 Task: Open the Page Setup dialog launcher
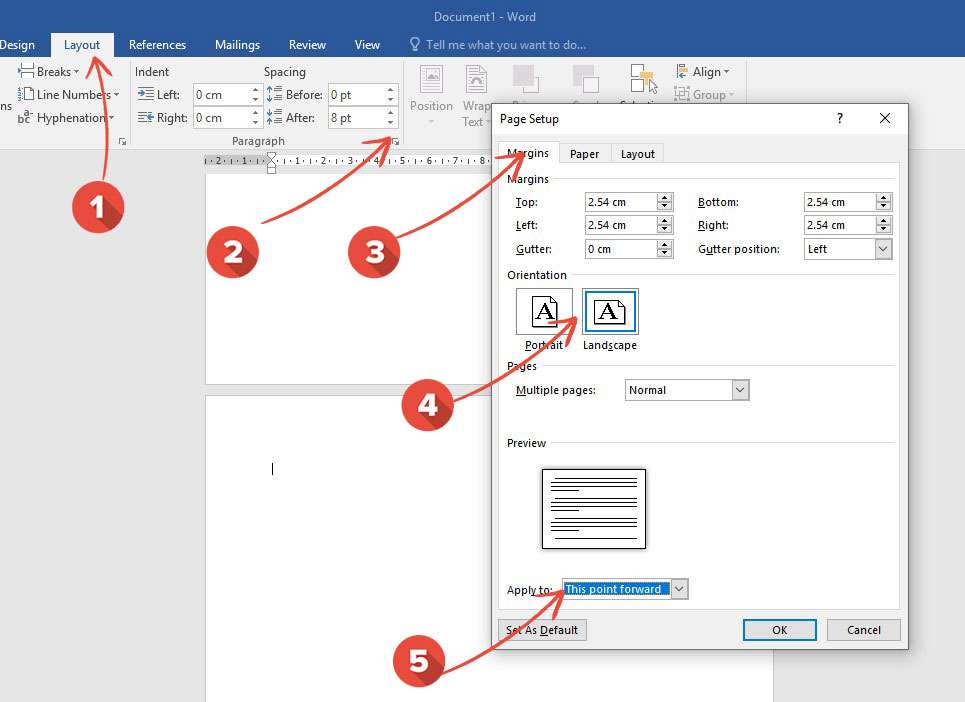pyautogui.click(x=122, y=142)
